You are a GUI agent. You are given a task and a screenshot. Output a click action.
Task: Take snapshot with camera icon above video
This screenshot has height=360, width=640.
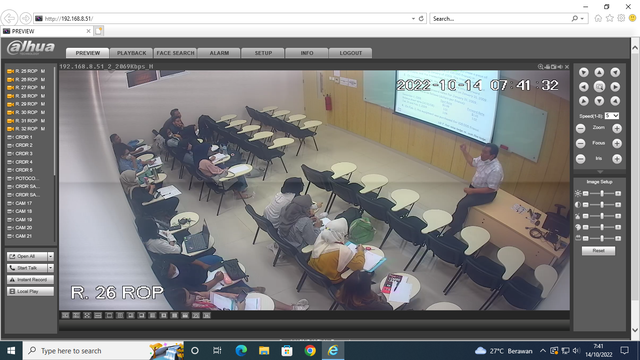553,67
